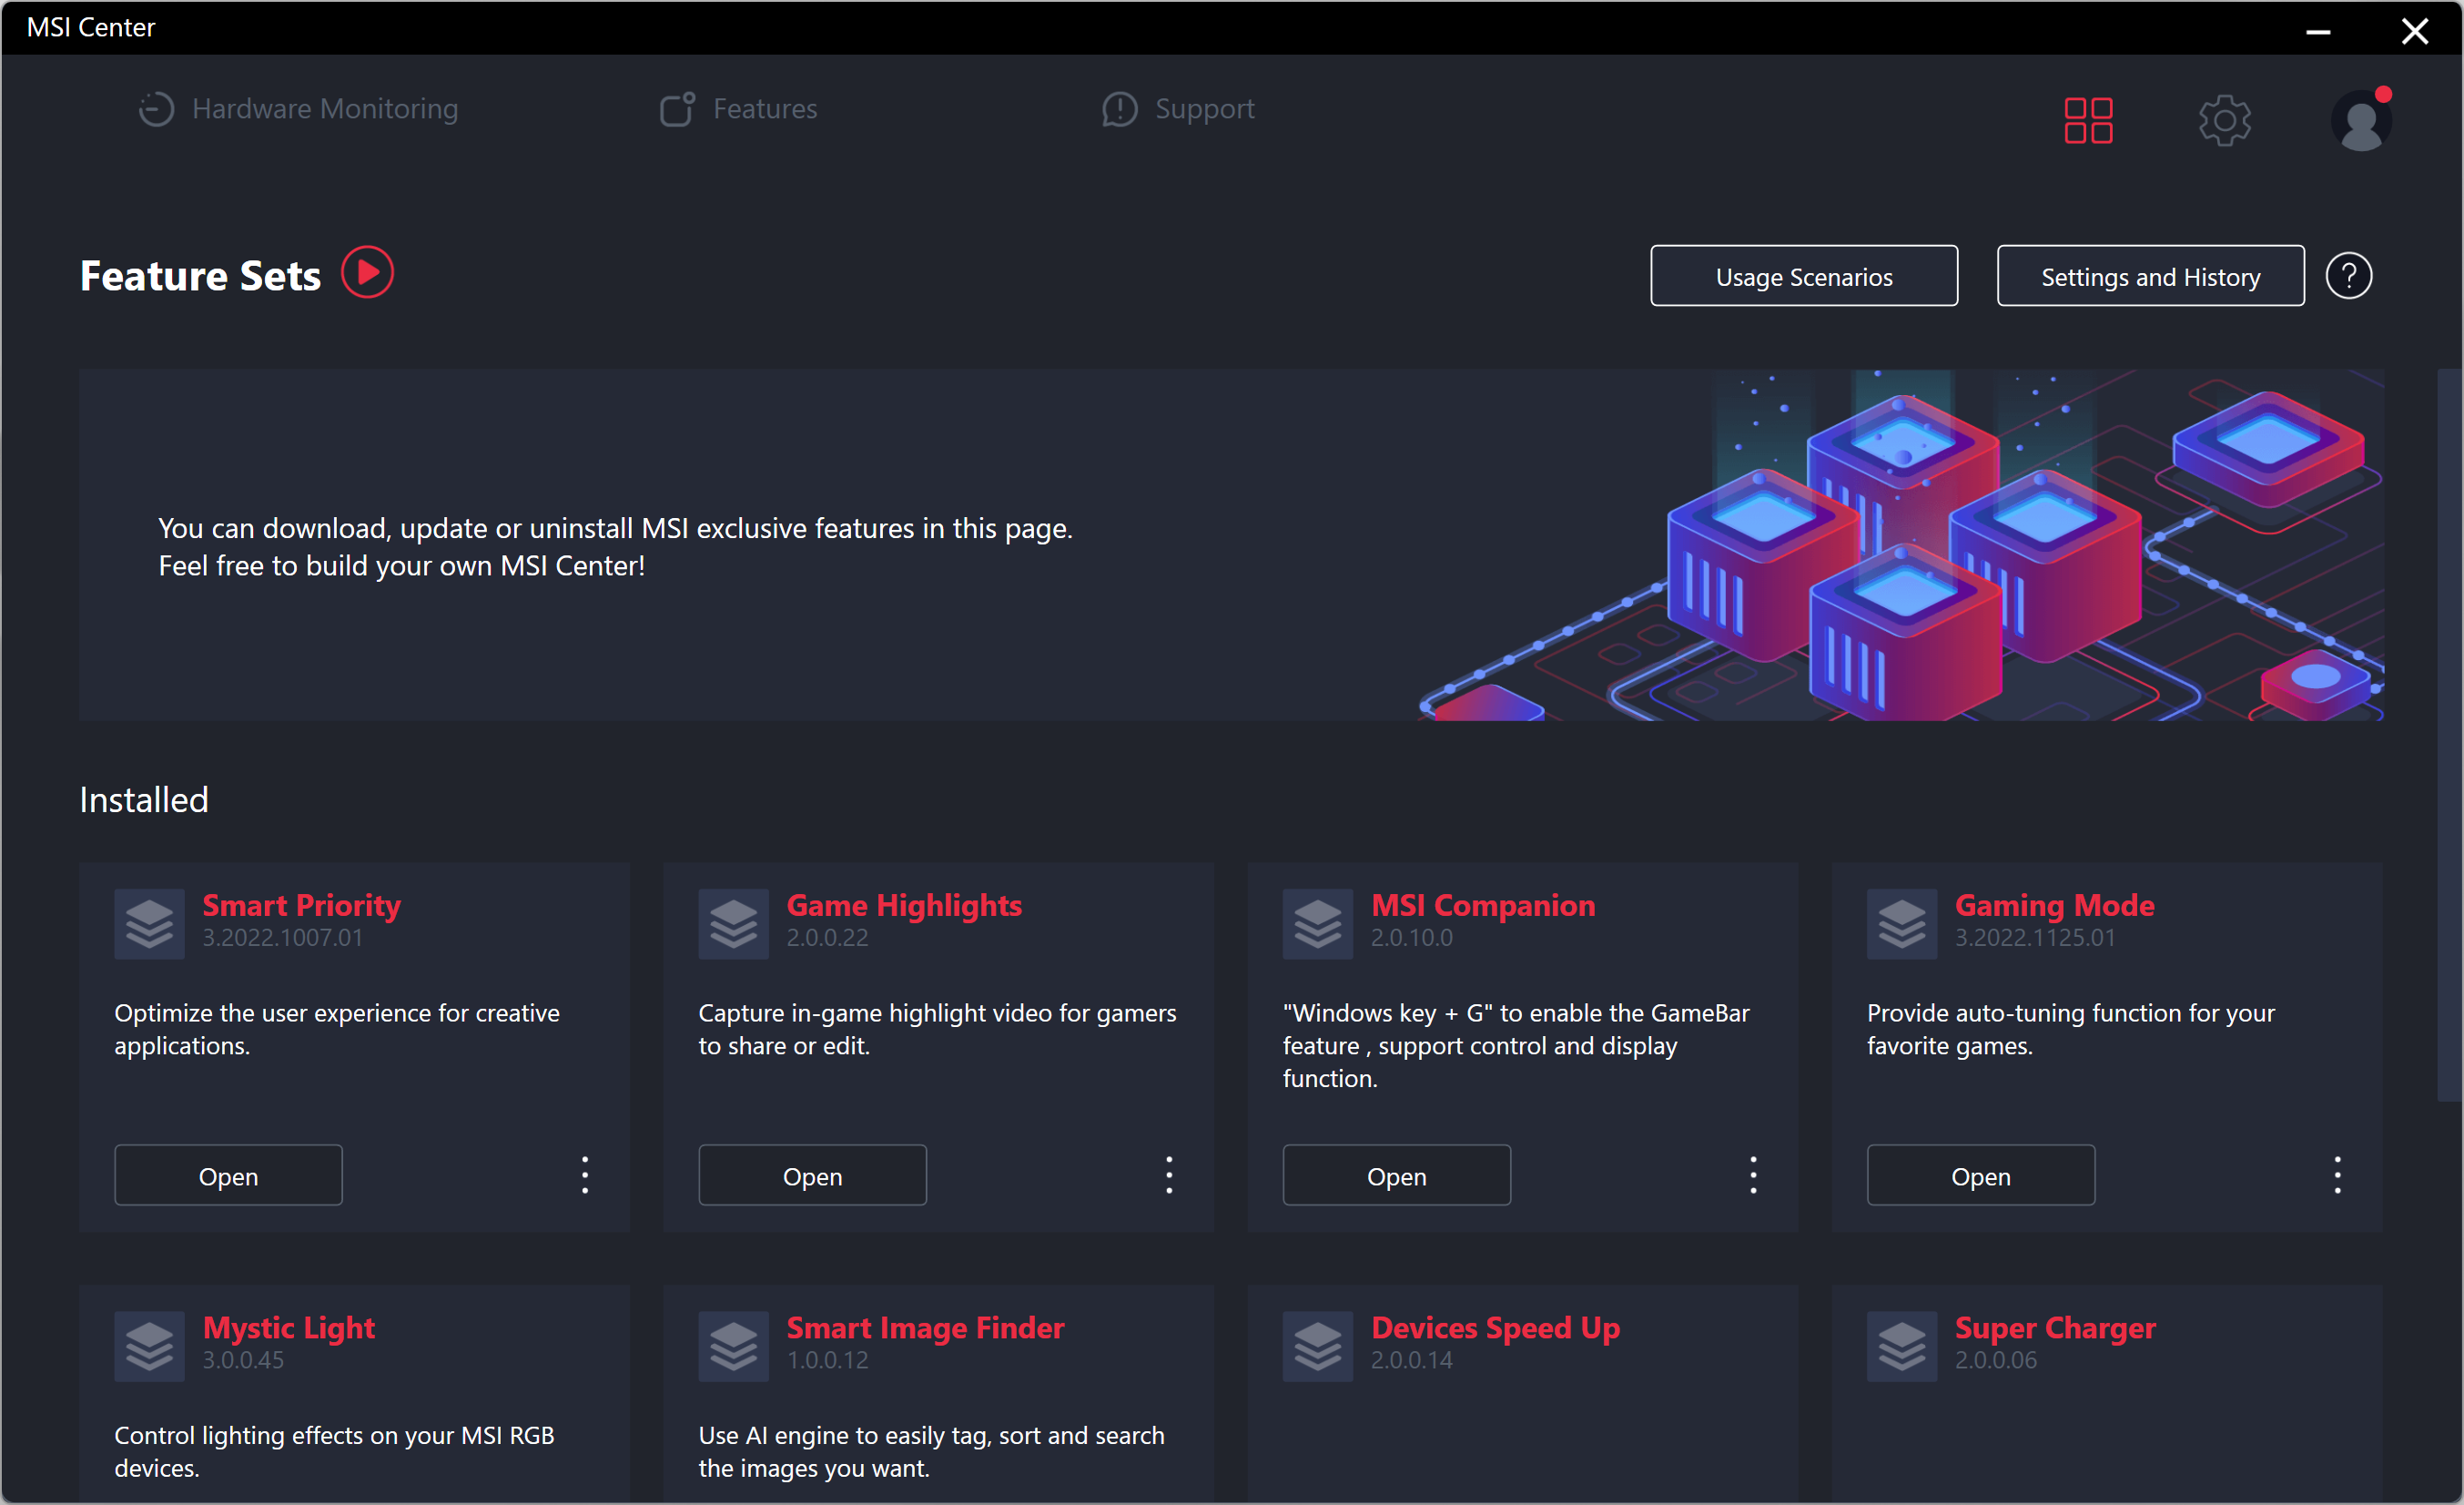This screenshot has height=1505, width=2464.
Task: Expand Game Highlights three-dot menu
Action: pyautogui.click(x=1169, y=1175)
